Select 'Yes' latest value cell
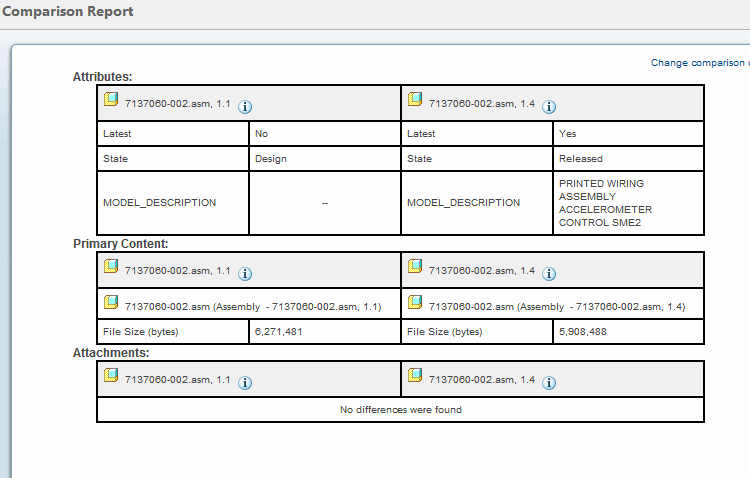Image resolution: width=750 pixels, height=478 pixels. pos(629,133)
